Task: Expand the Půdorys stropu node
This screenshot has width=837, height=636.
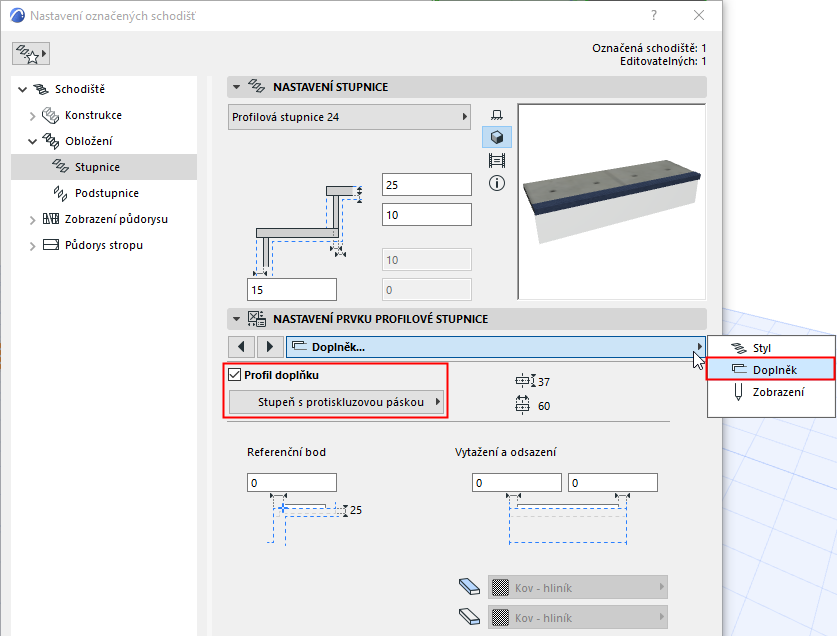Action: (x=33, y=246)
